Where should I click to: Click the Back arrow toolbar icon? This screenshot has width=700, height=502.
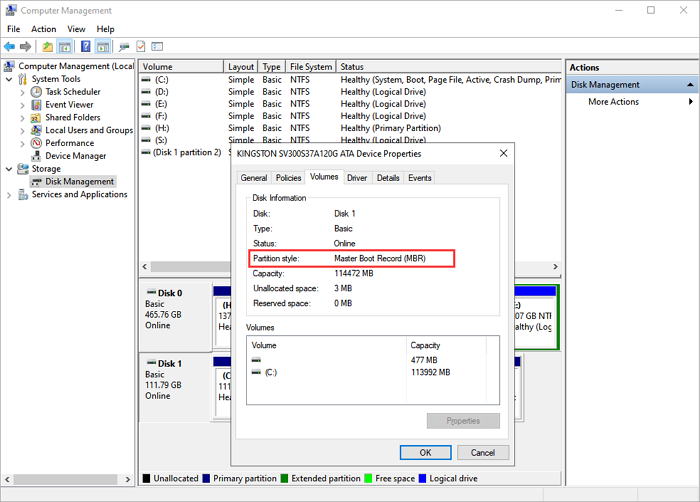(x=10, y=46)
